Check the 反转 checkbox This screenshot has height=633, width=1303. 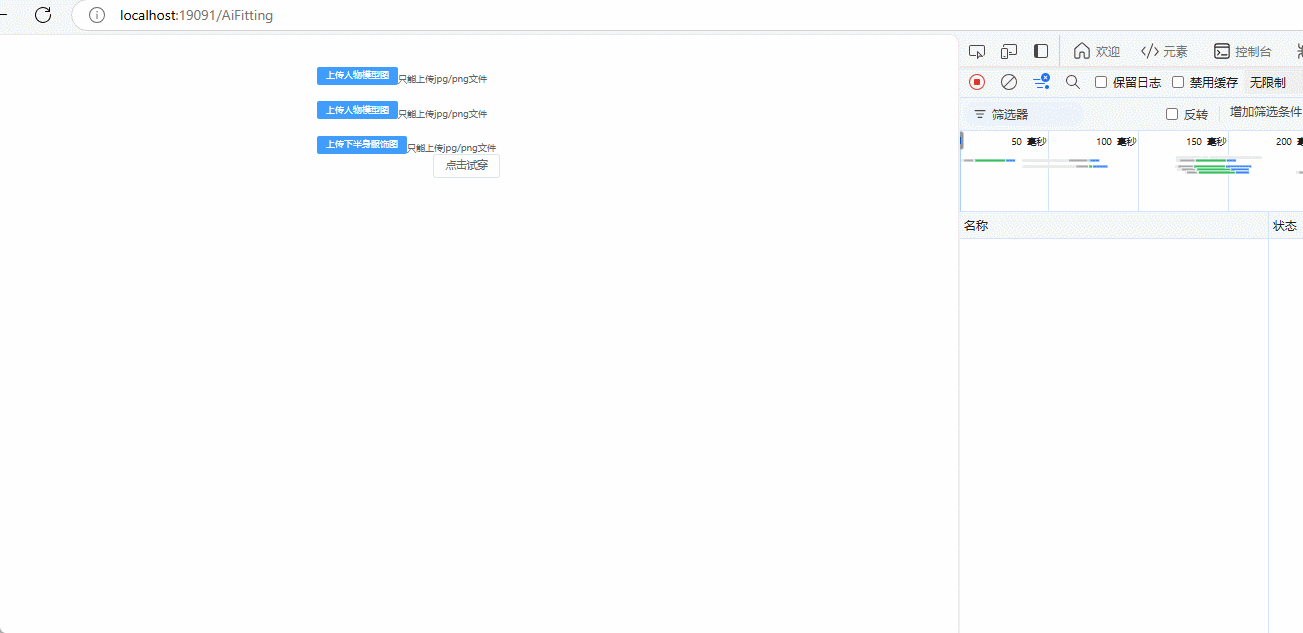click(1172, 114)
